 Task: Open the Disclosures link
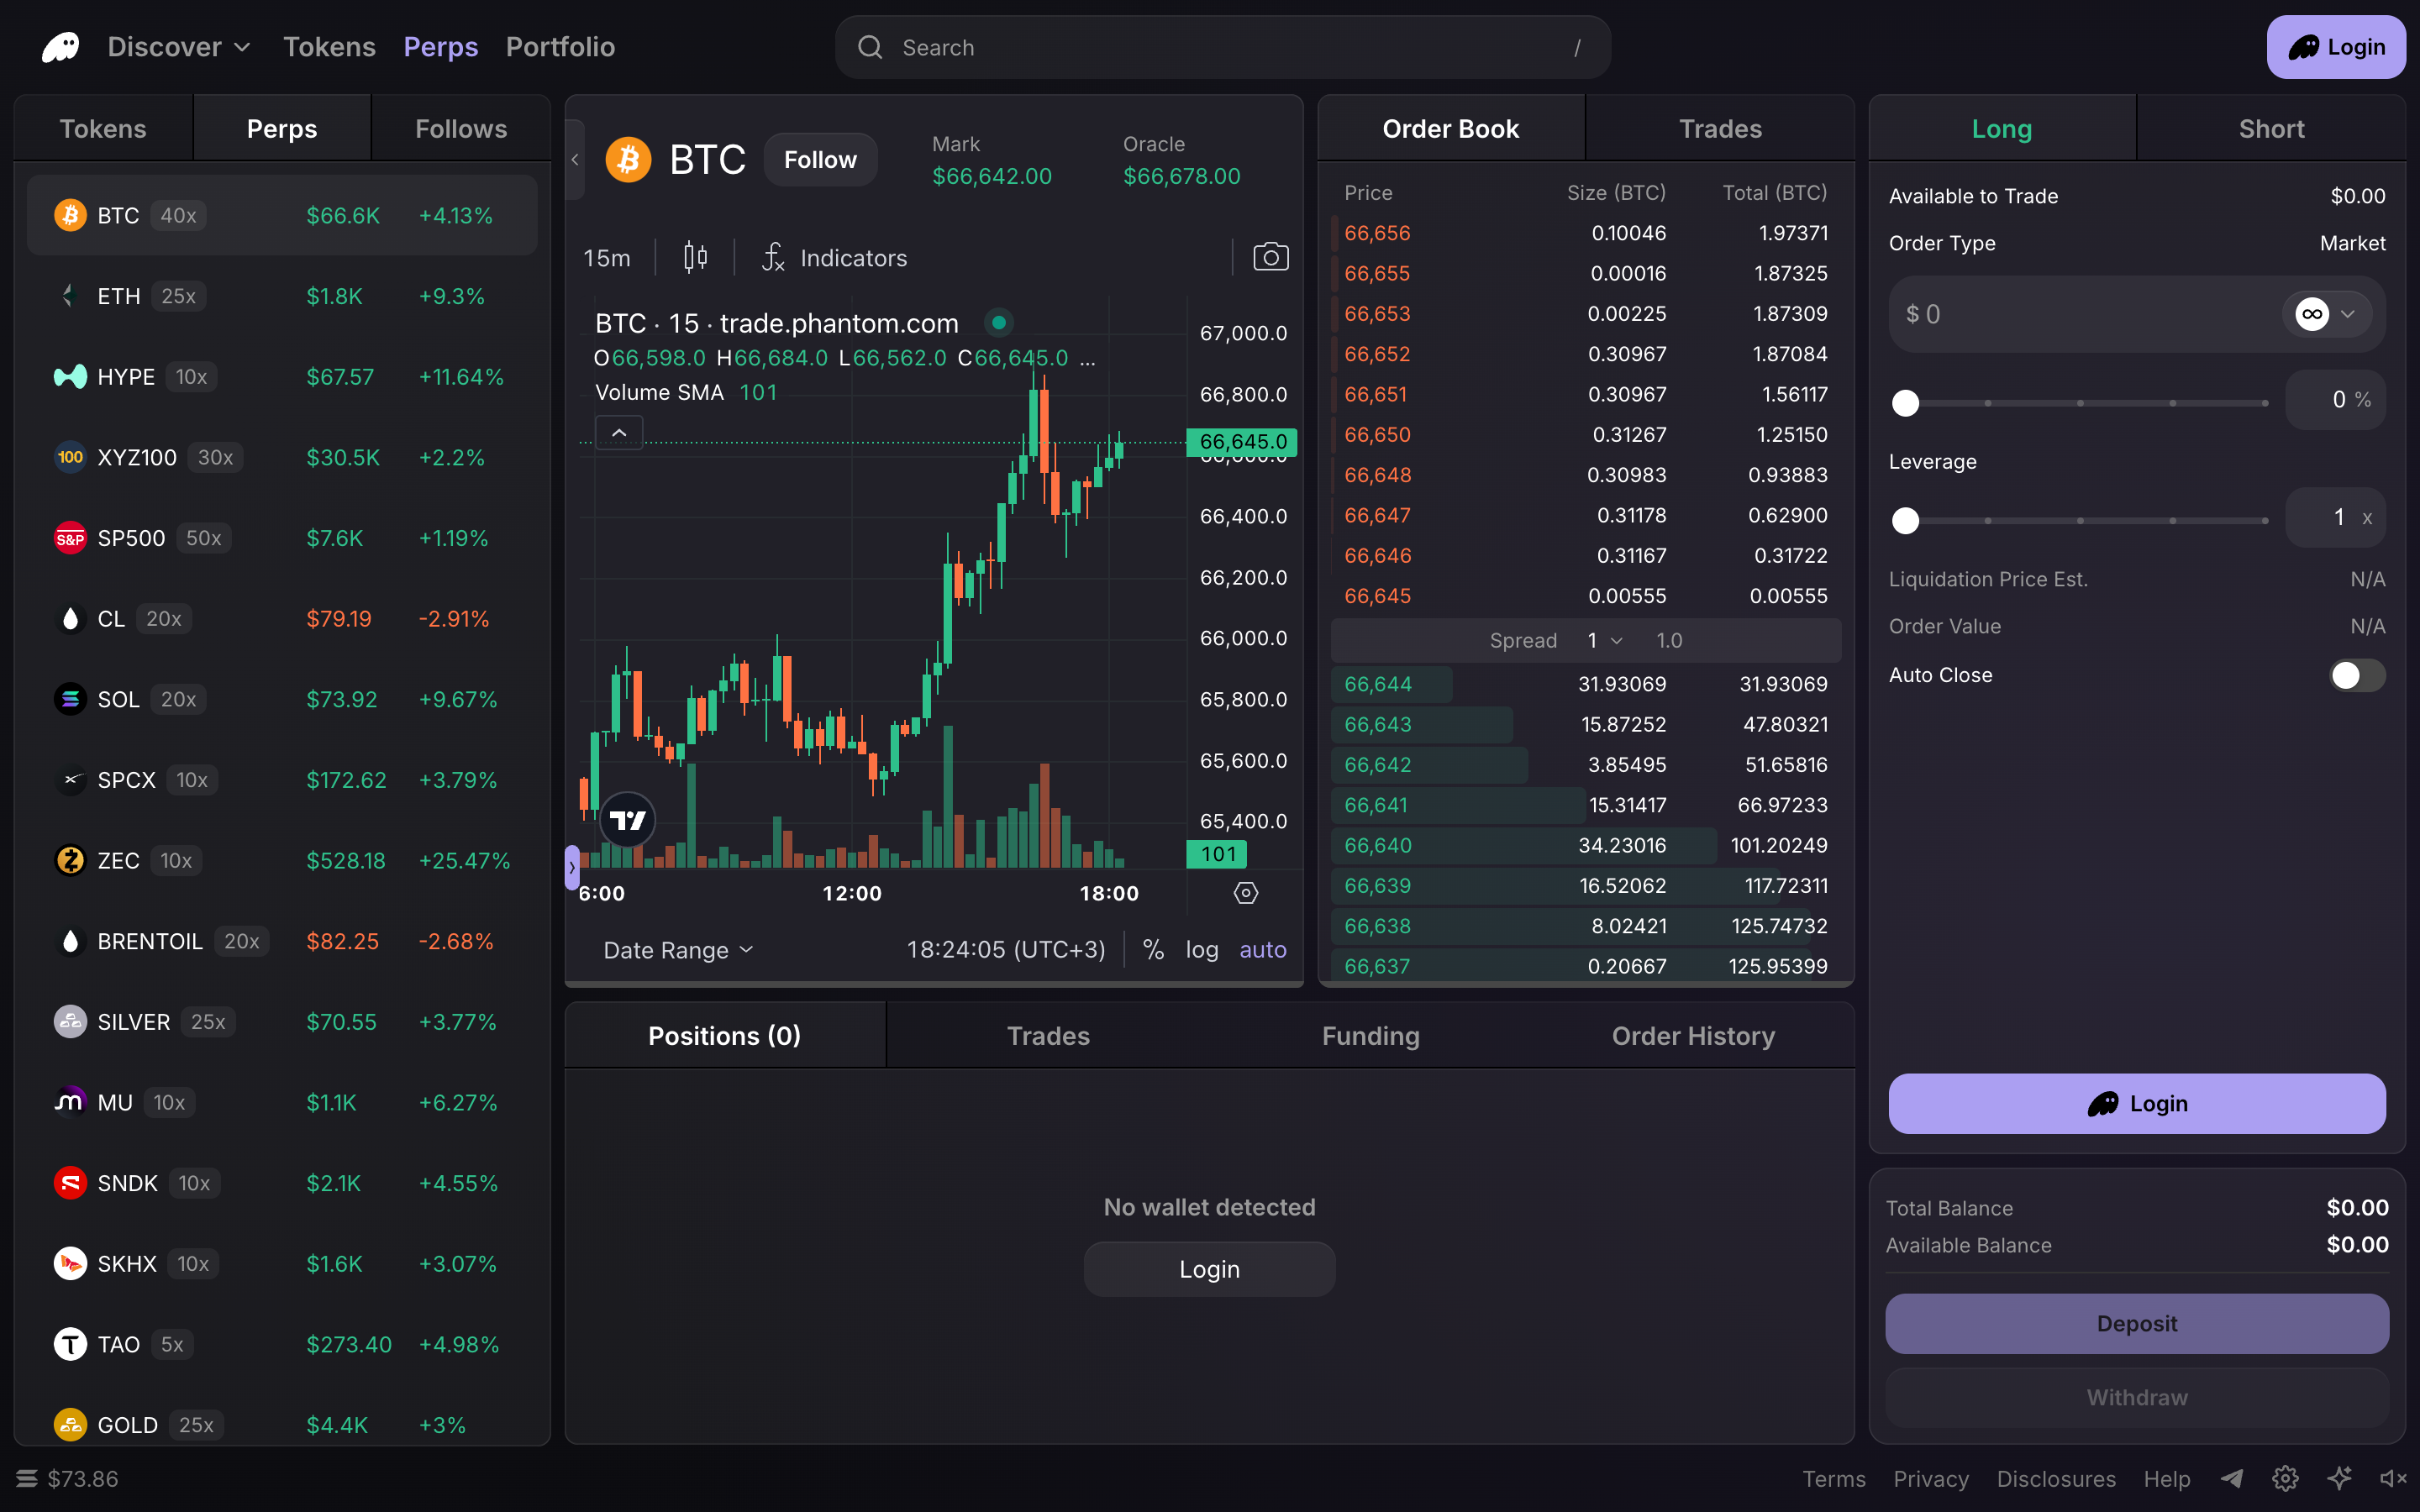point(2056,1478)
